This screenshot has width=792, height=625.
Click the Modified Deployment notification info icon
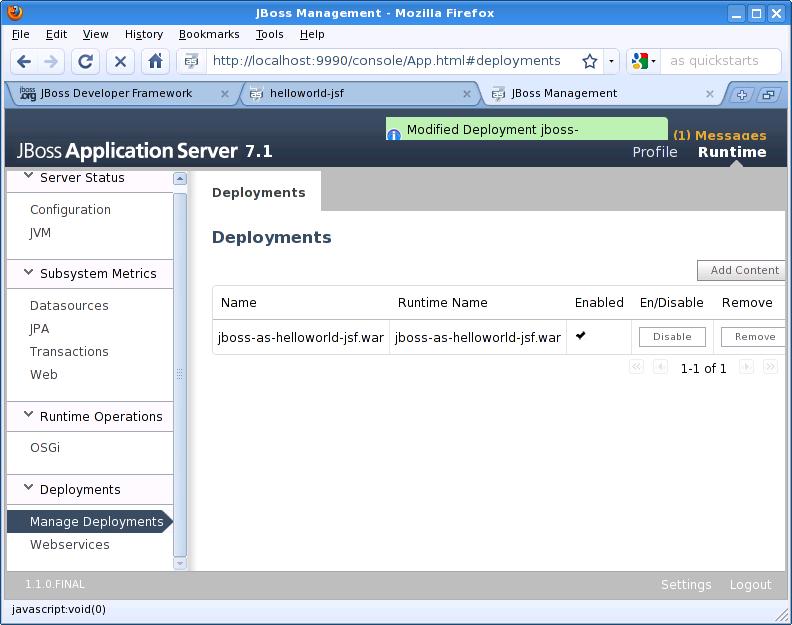pos(393,135)
